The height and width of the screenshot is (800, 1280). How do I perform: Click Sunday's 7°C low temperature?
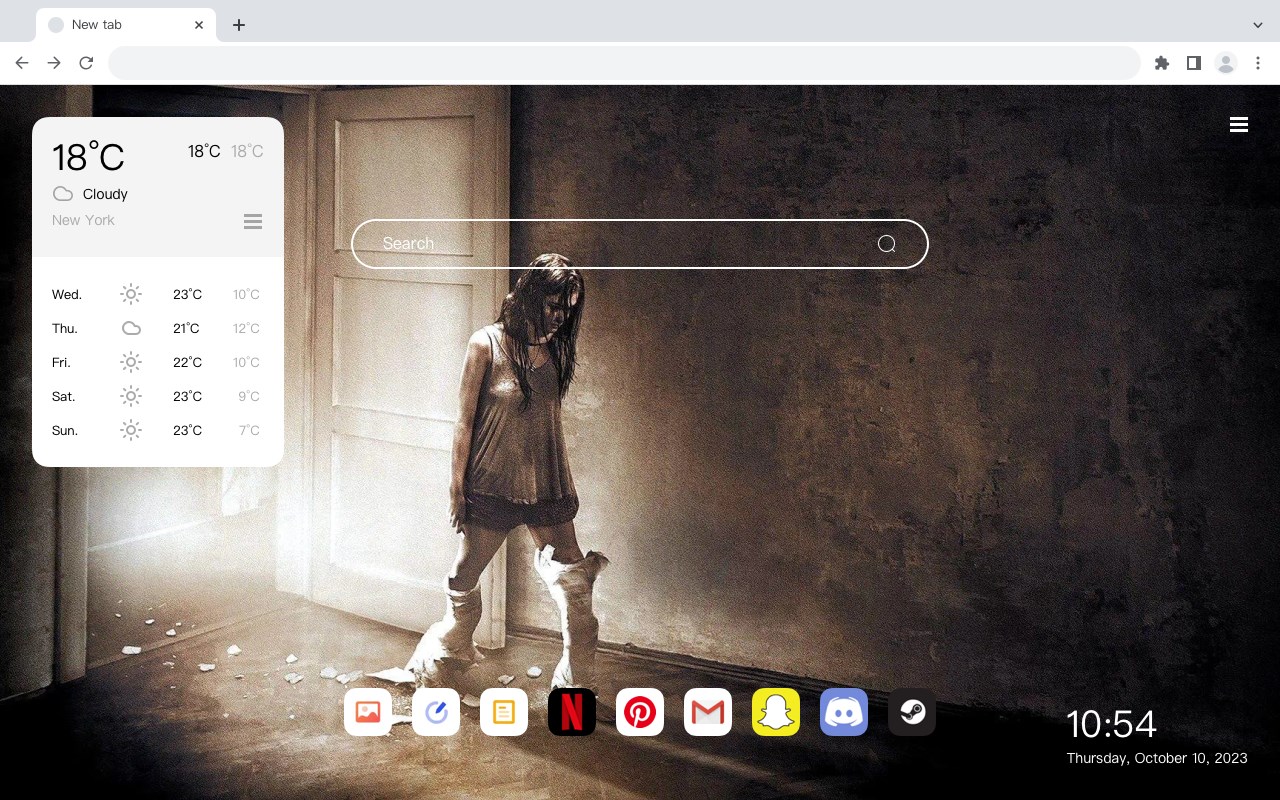pos(249,430)
